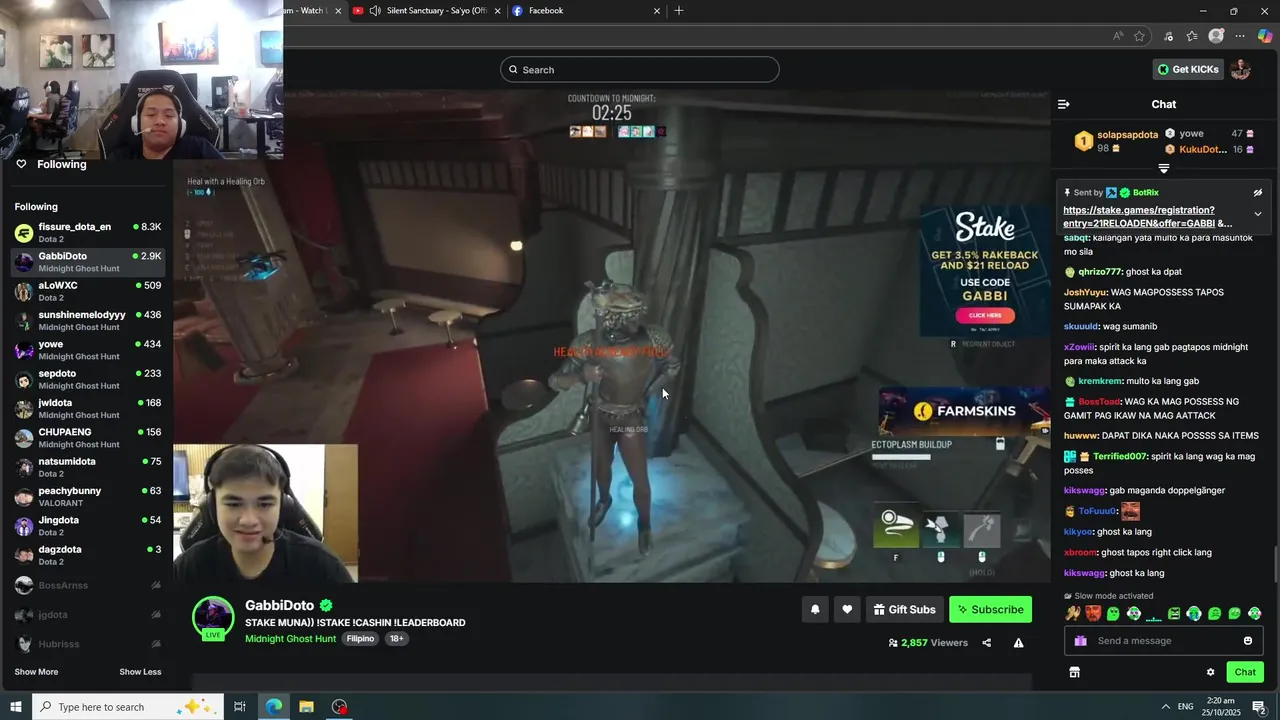Open Task View on the taskbar
1280x720 pixels.
pyautogui.click(x=240, y=707)
